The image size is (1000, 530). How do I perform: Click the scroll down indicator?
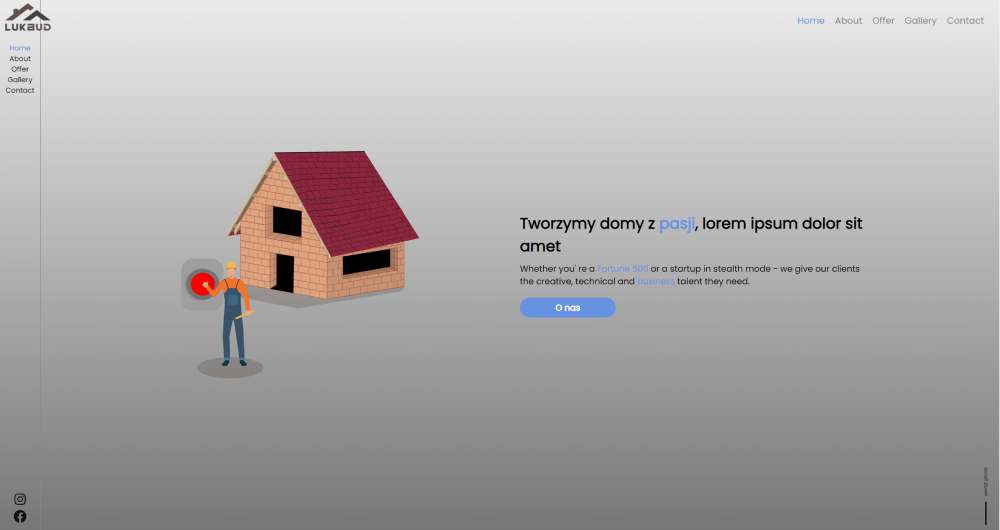point(985,496)
